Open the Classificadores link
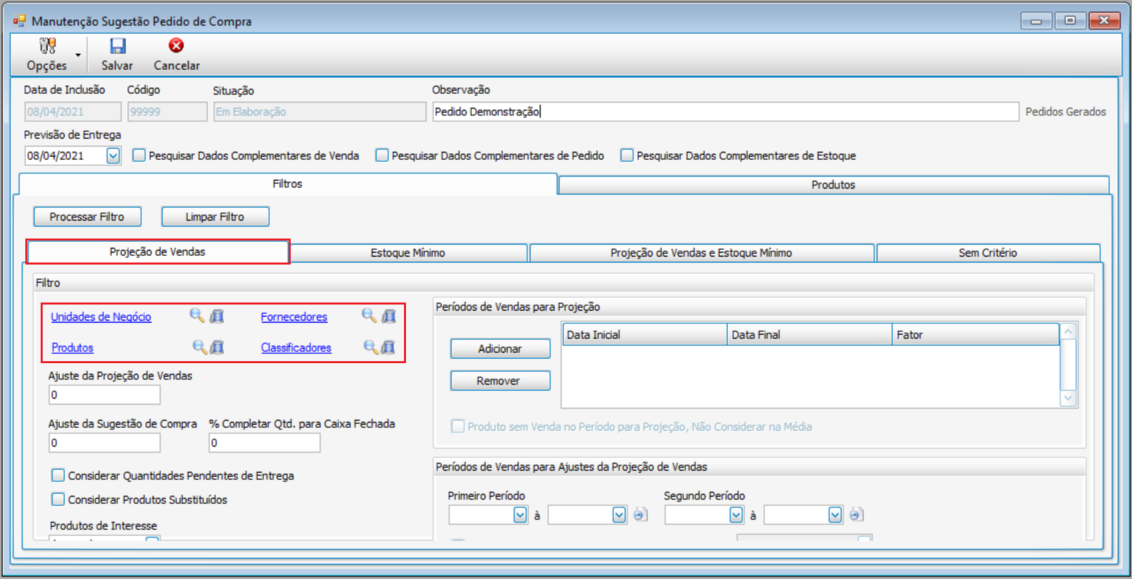This screenshot has width=1132, height=579. [296, 348]
